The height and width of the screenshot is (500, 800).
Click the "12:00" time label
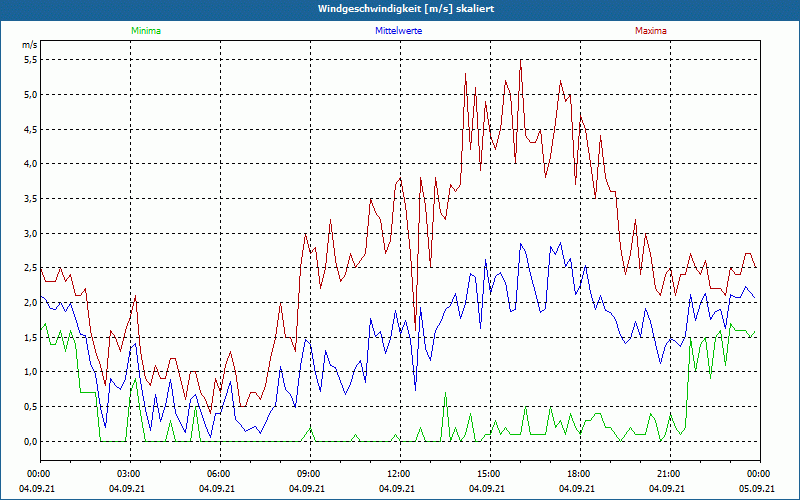399,474
